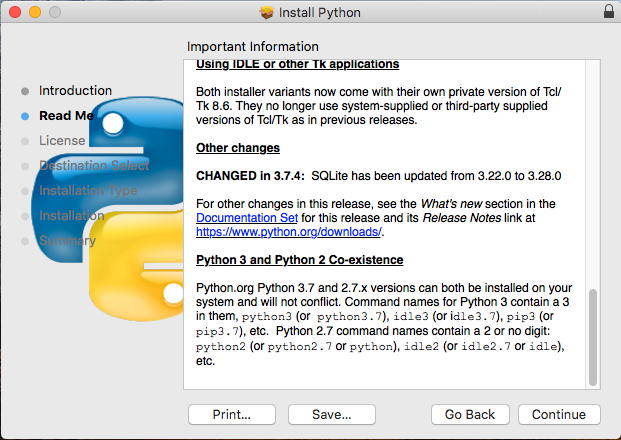Click the Summary step label
This screenshot has width=621, height=440.
tap(67, 240)
